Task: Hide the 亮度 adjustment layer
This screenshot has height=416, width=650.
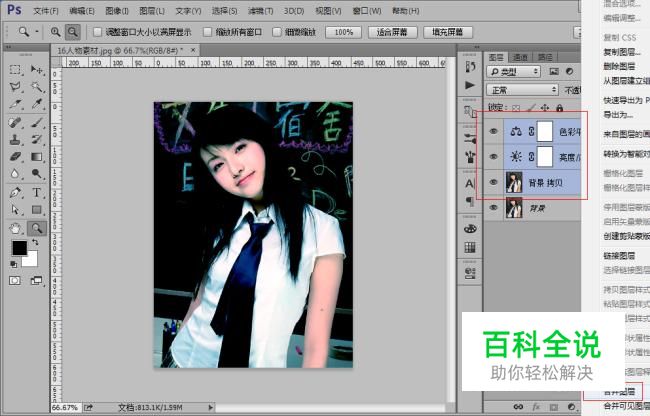Action: point(493,157)
